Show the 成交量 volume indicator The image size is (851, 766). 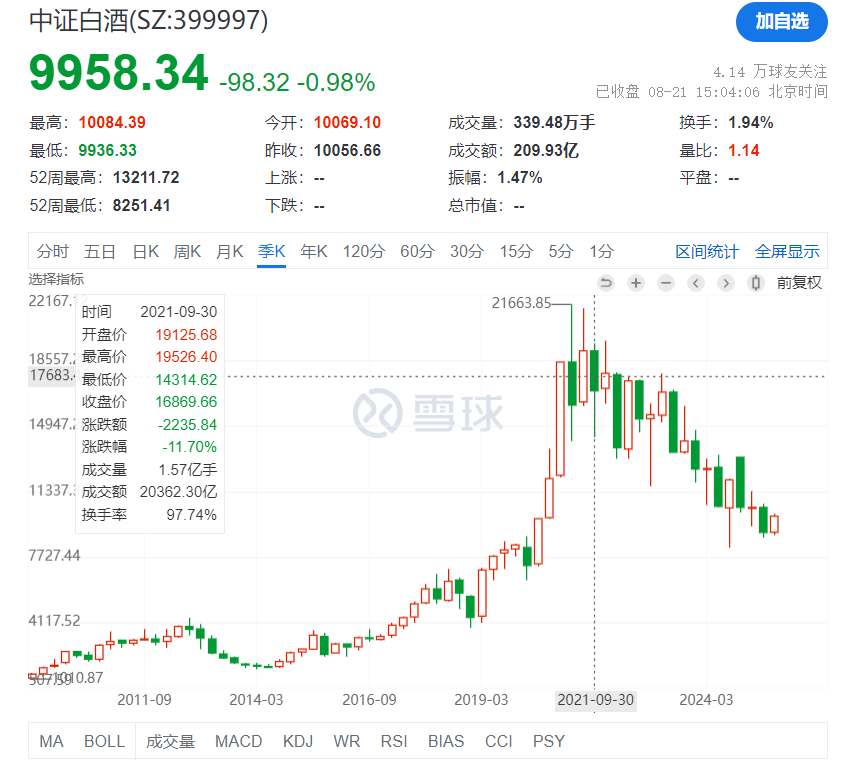click(x=170, y=741)
